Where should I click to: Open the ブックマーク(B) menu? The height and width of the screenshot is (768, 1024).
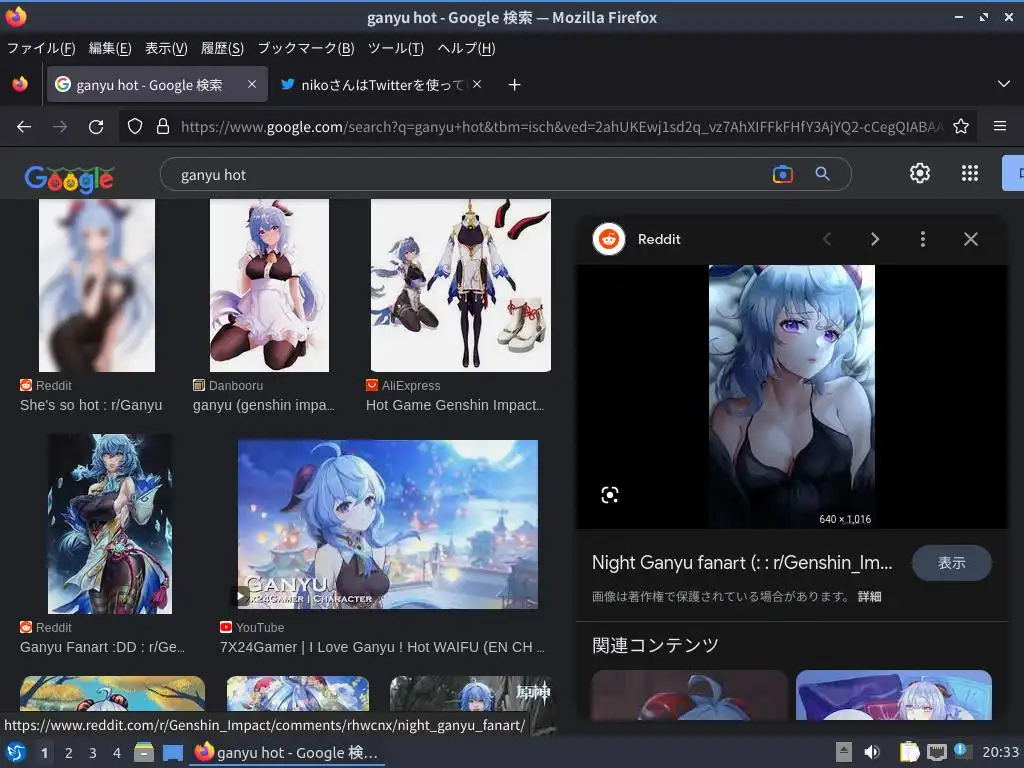306,48
